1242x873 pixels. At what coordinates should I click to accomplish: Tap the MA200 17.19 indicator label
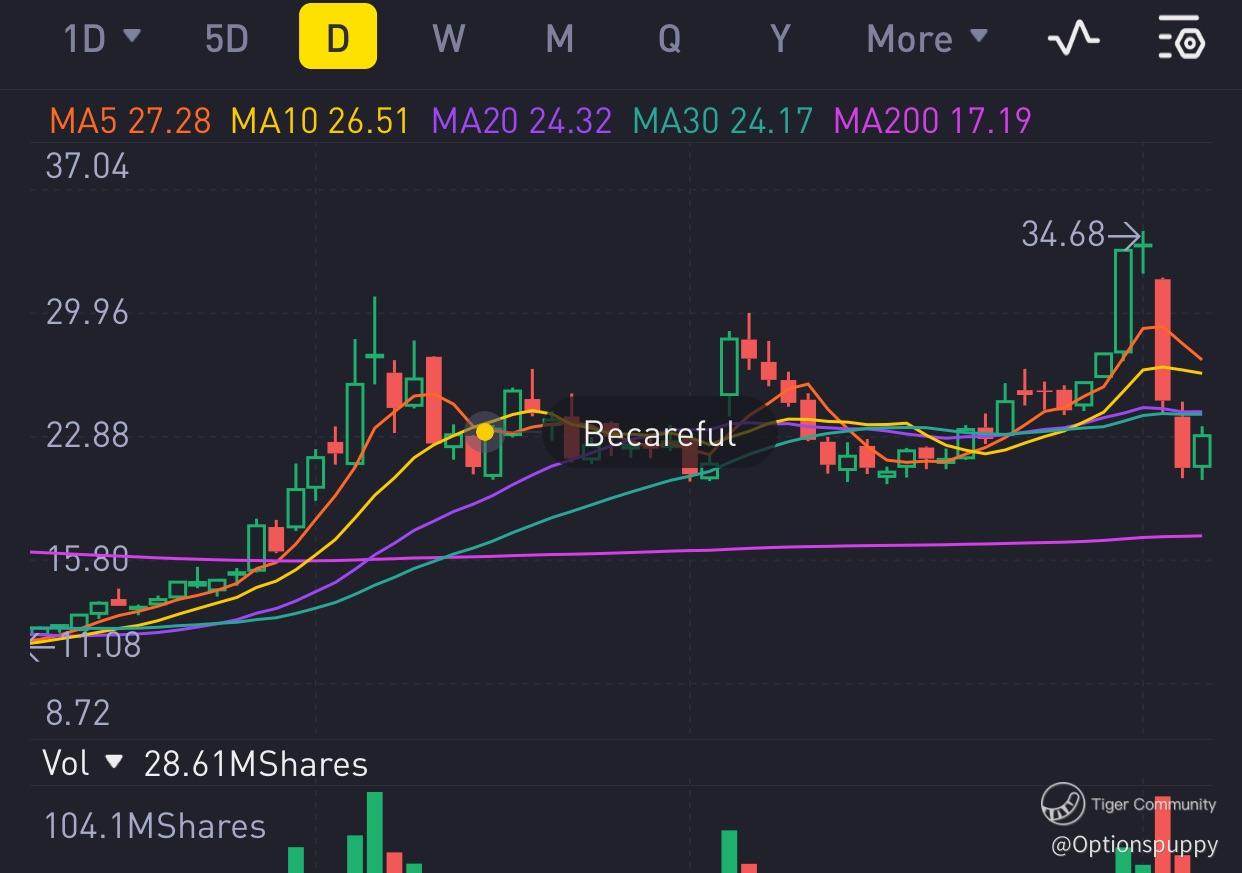pos(932,121)
